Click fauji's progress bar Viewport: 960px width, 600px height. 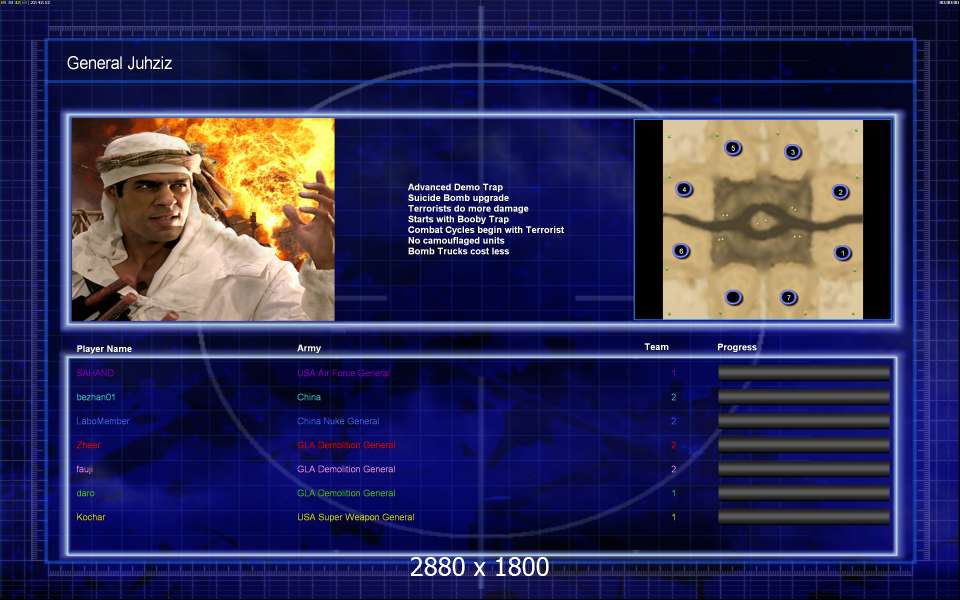click(804, 469)
